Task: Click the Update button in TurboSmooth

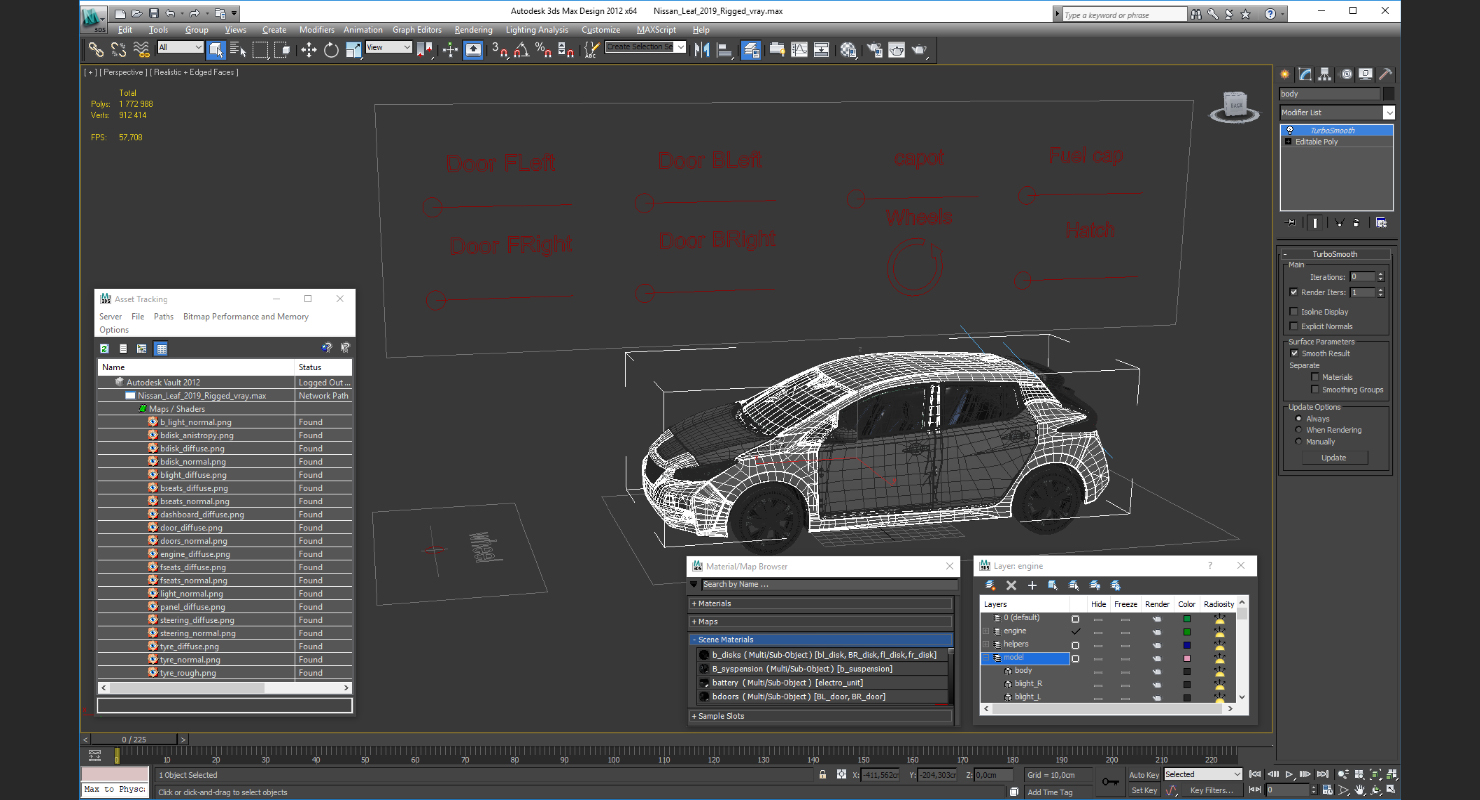Action: 1333,457
